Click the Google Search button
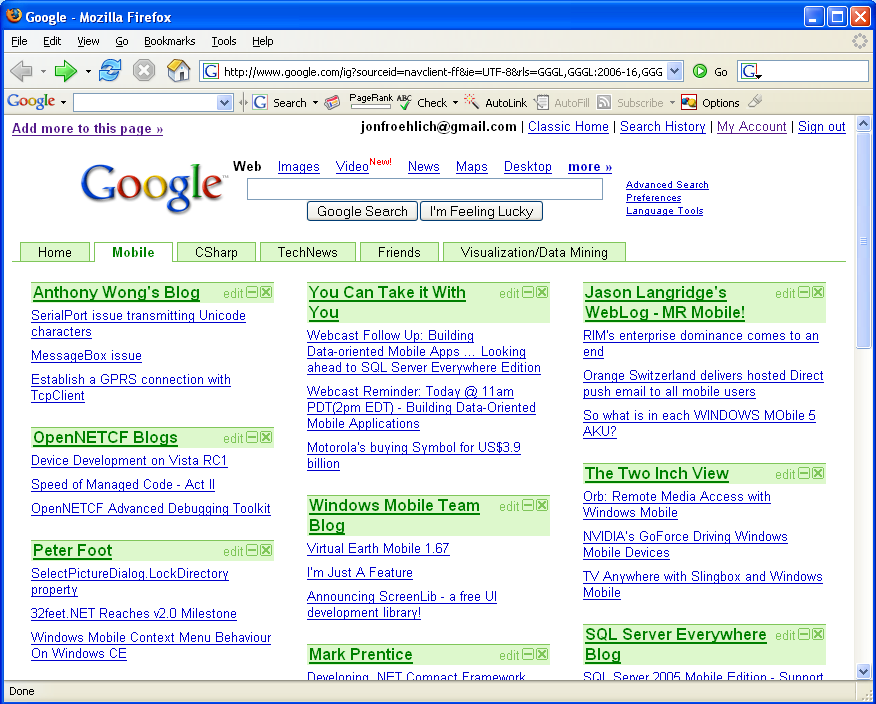The image size is (876, 704). point(362,211)
